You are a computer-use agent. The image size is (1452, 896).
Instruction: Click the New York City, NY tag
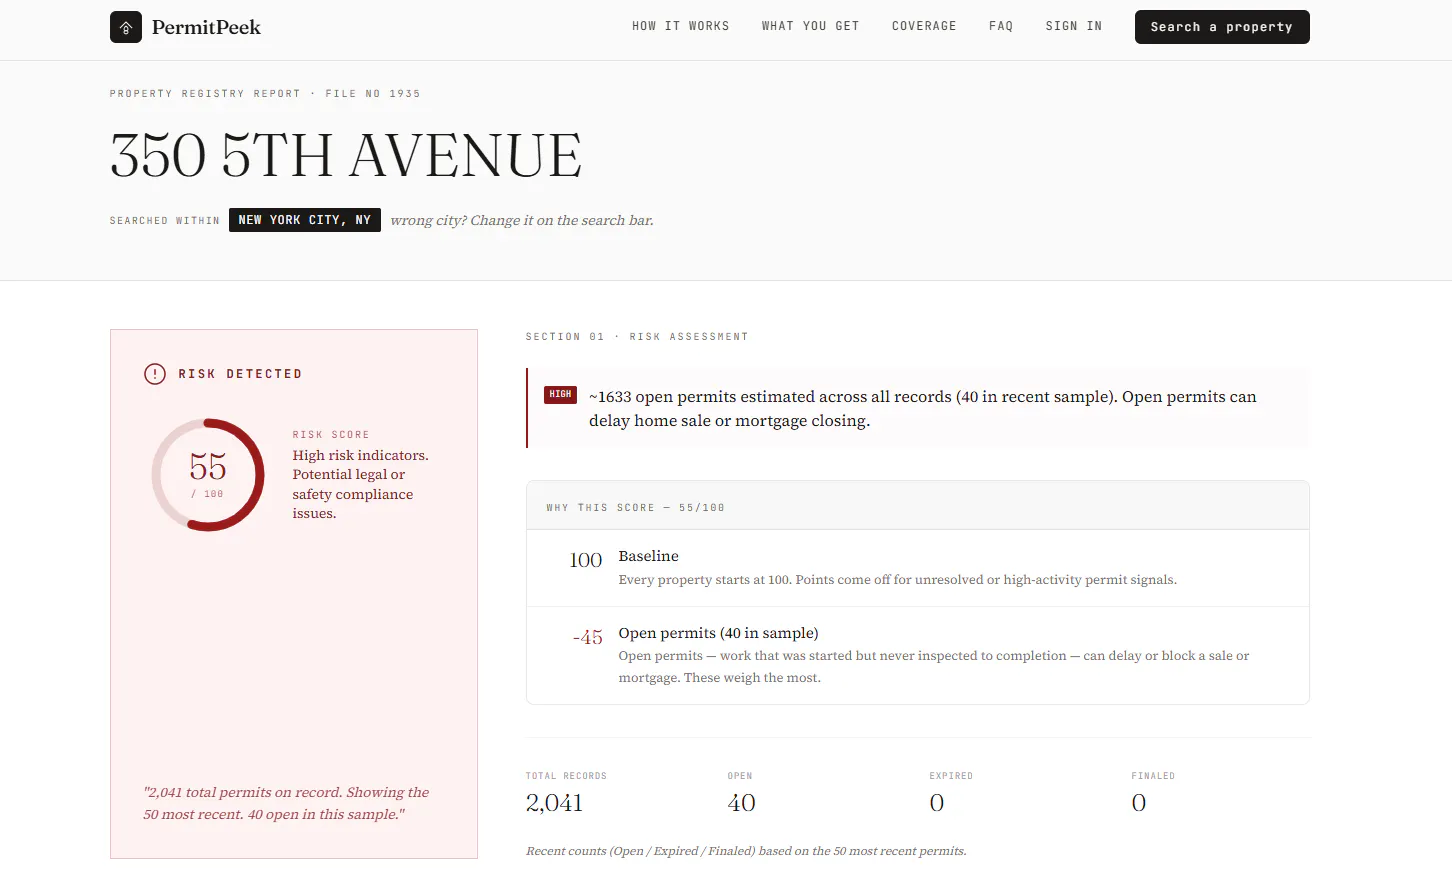click(305, 220)
